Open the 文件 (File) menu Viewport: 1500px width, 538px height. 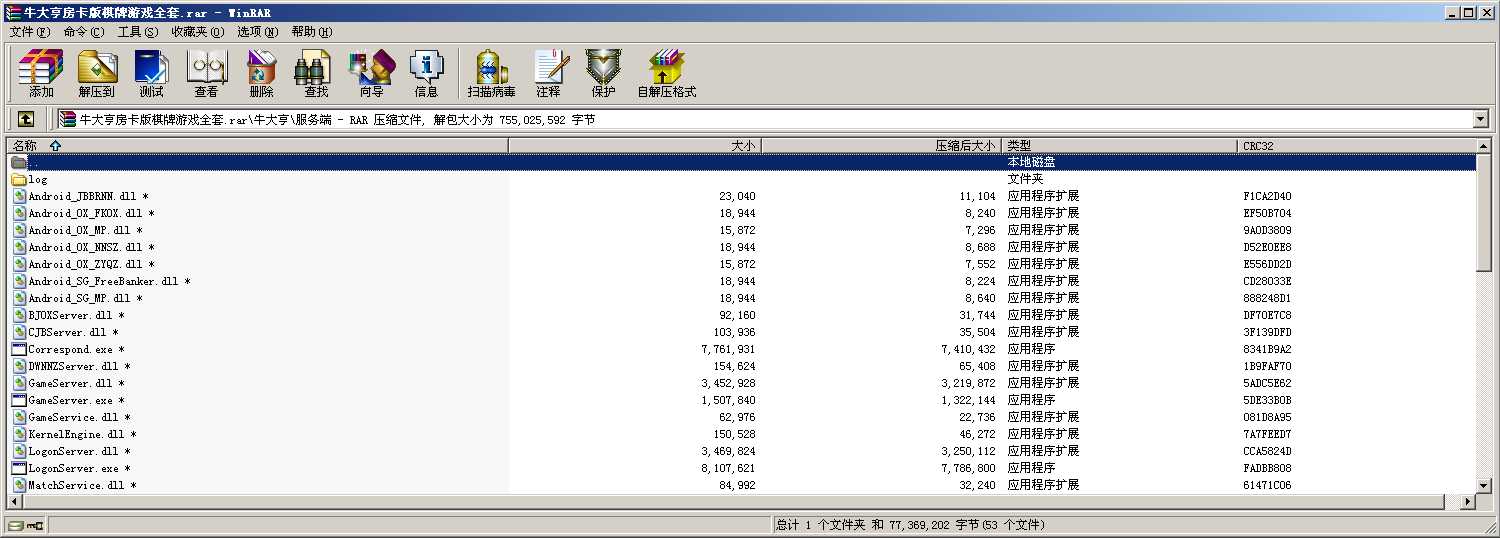[30, 32]
